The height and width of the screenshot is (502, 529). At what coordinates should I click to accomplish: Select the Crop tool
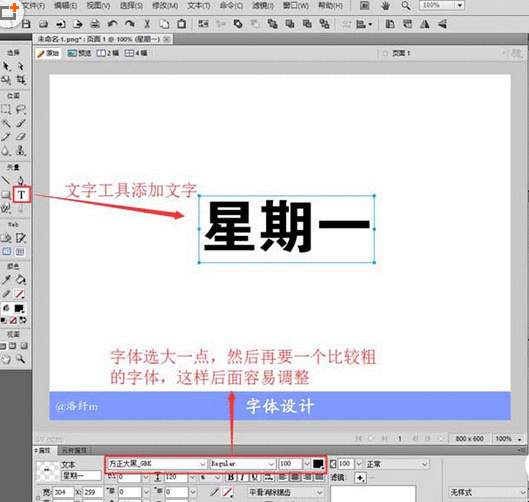coord(21,80)
